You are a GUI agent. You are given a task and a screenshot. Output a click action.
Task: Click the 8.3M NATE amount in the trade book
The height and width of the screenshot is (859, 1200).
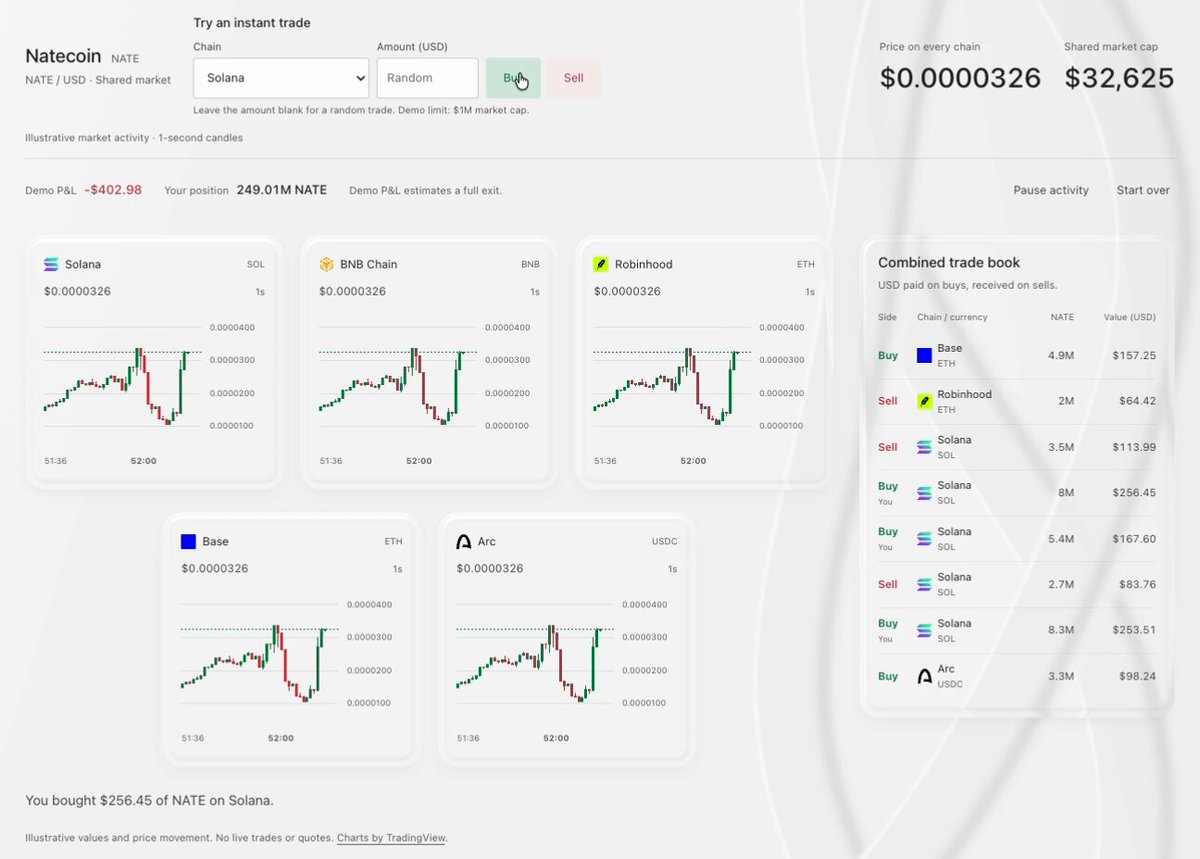coord(1061,630)
